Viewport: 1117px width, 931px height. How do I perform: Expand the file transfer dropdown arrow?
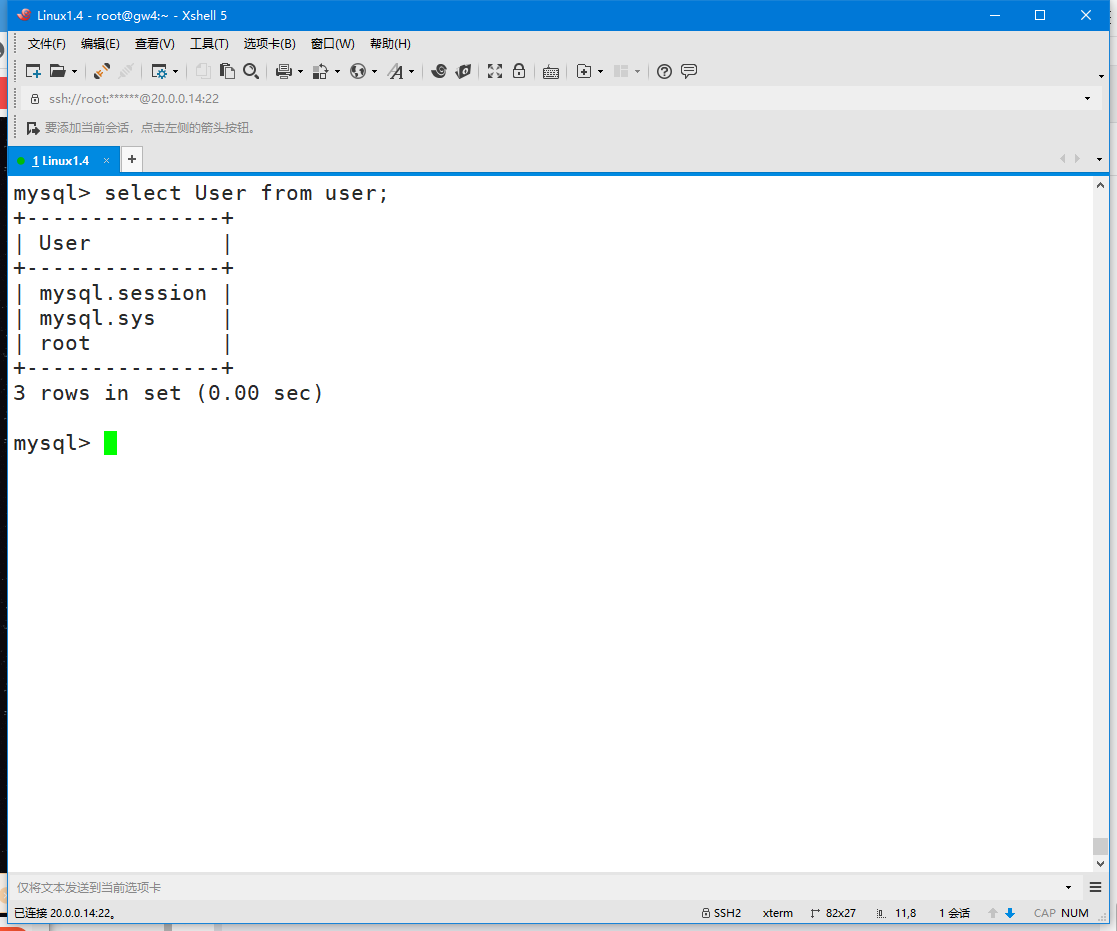337,72
